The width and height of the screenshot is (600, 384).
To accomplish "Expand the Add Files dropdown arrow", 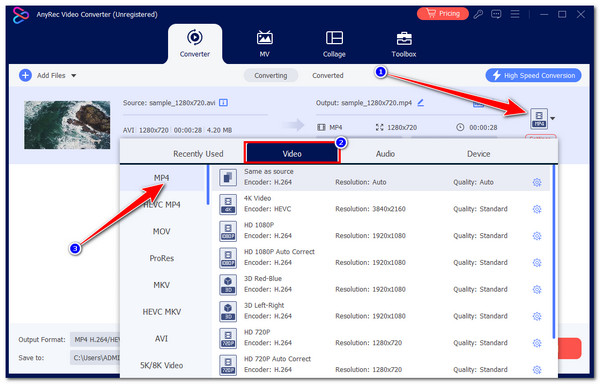I will click(x=73, y=76).
